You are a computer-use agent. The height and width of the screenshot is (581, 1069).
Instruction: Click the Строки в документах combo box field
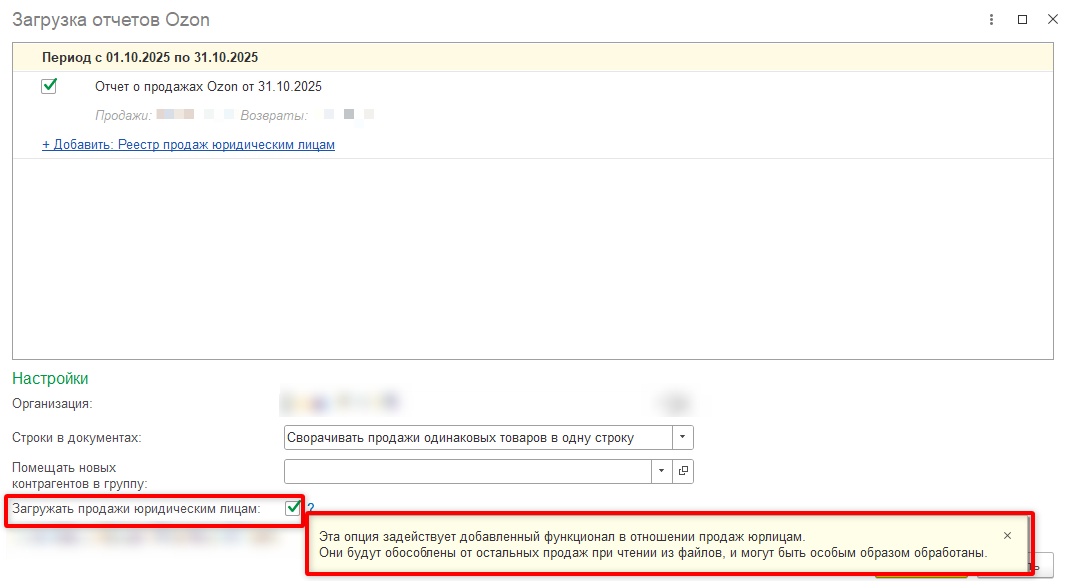coord(478,437)
